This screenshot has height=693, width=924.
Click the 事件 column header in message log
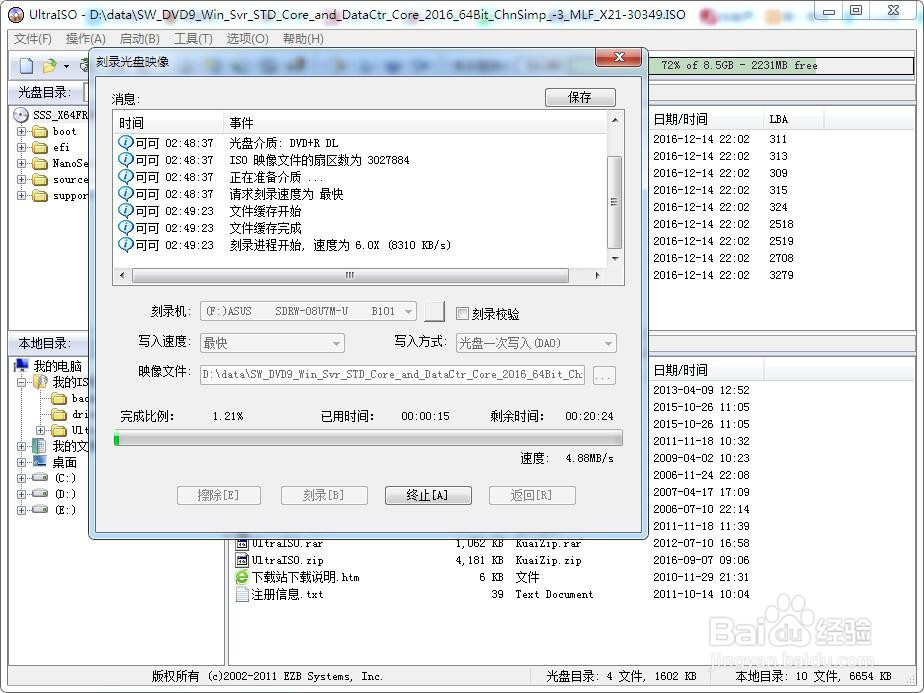click(415, 123)
